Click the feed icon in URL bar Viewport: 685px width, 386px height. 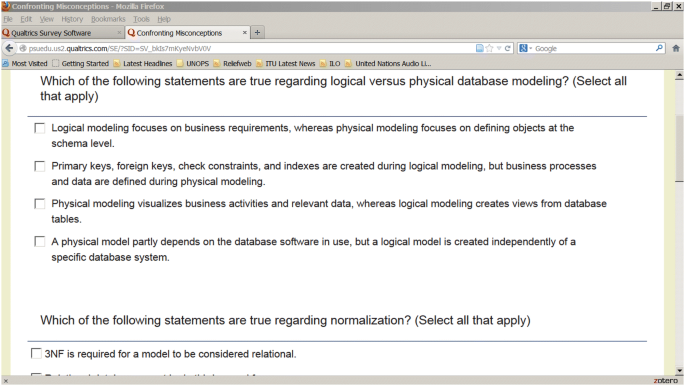[x=480, y=48]
